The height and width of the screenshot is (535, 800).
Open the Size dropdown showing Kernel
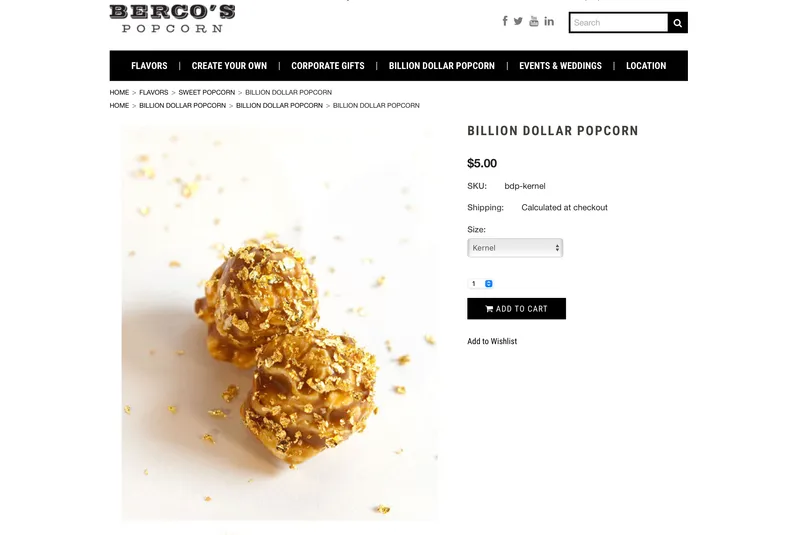click(x=515, y=248)
